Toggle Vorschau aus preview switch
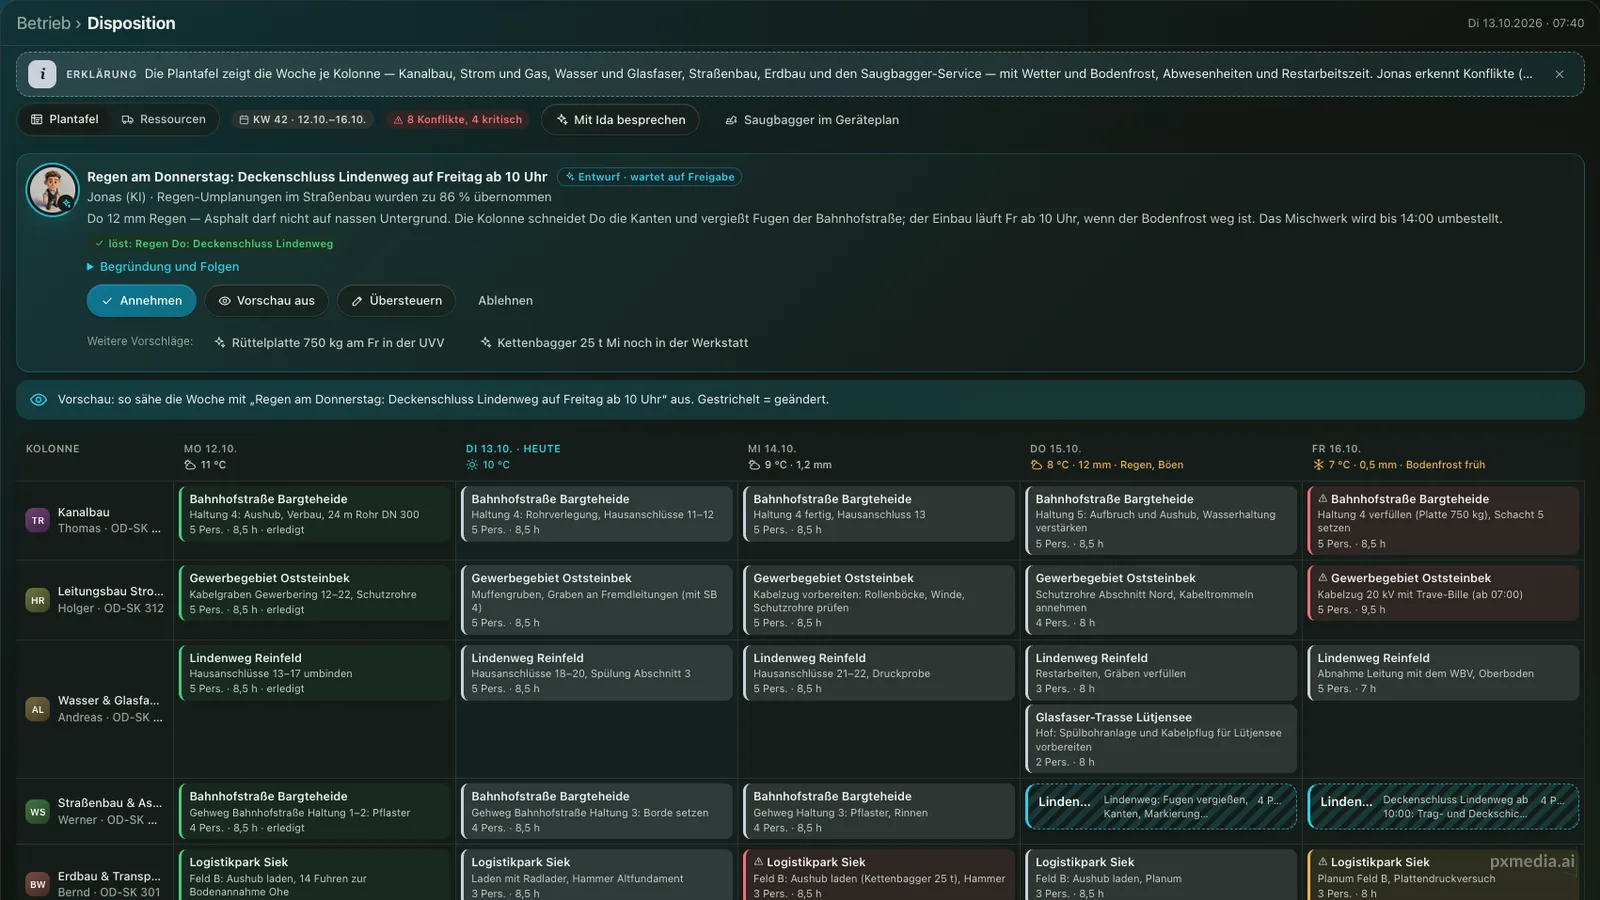The height and width of the screenshot is (900, 1600). [266, 301]
